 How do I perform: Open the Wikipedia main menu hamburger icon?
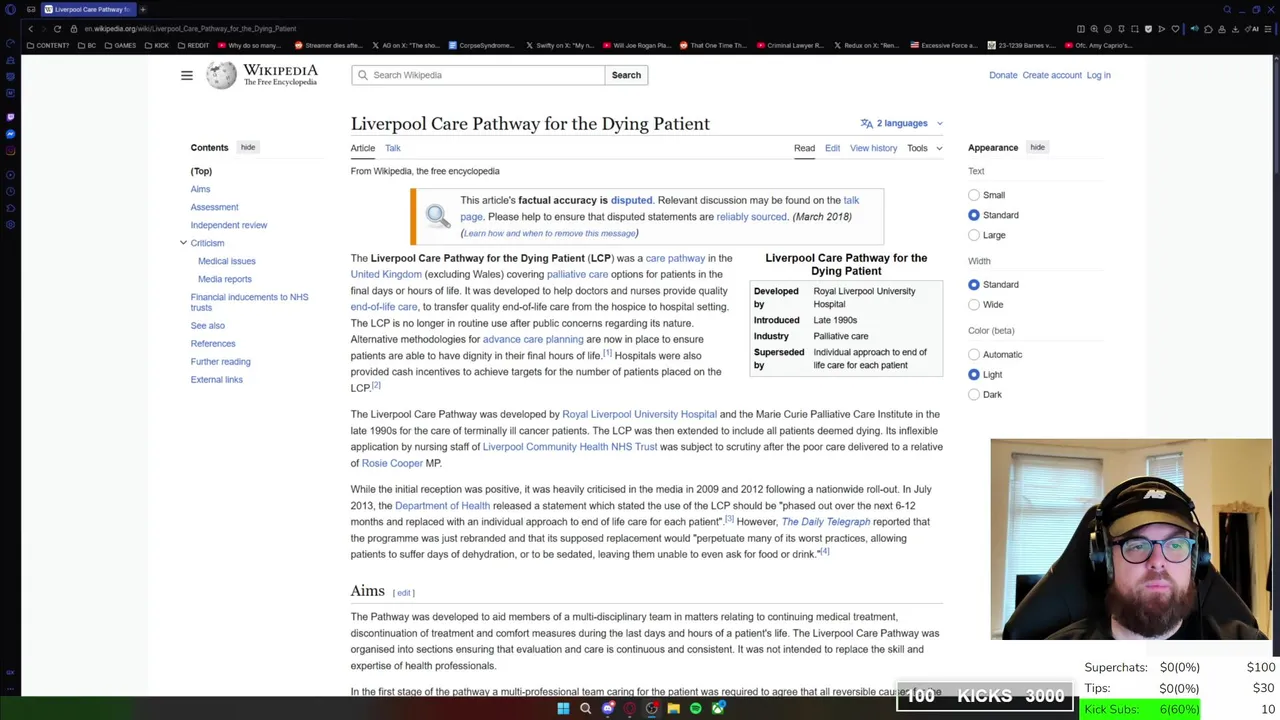coord(186,75)
